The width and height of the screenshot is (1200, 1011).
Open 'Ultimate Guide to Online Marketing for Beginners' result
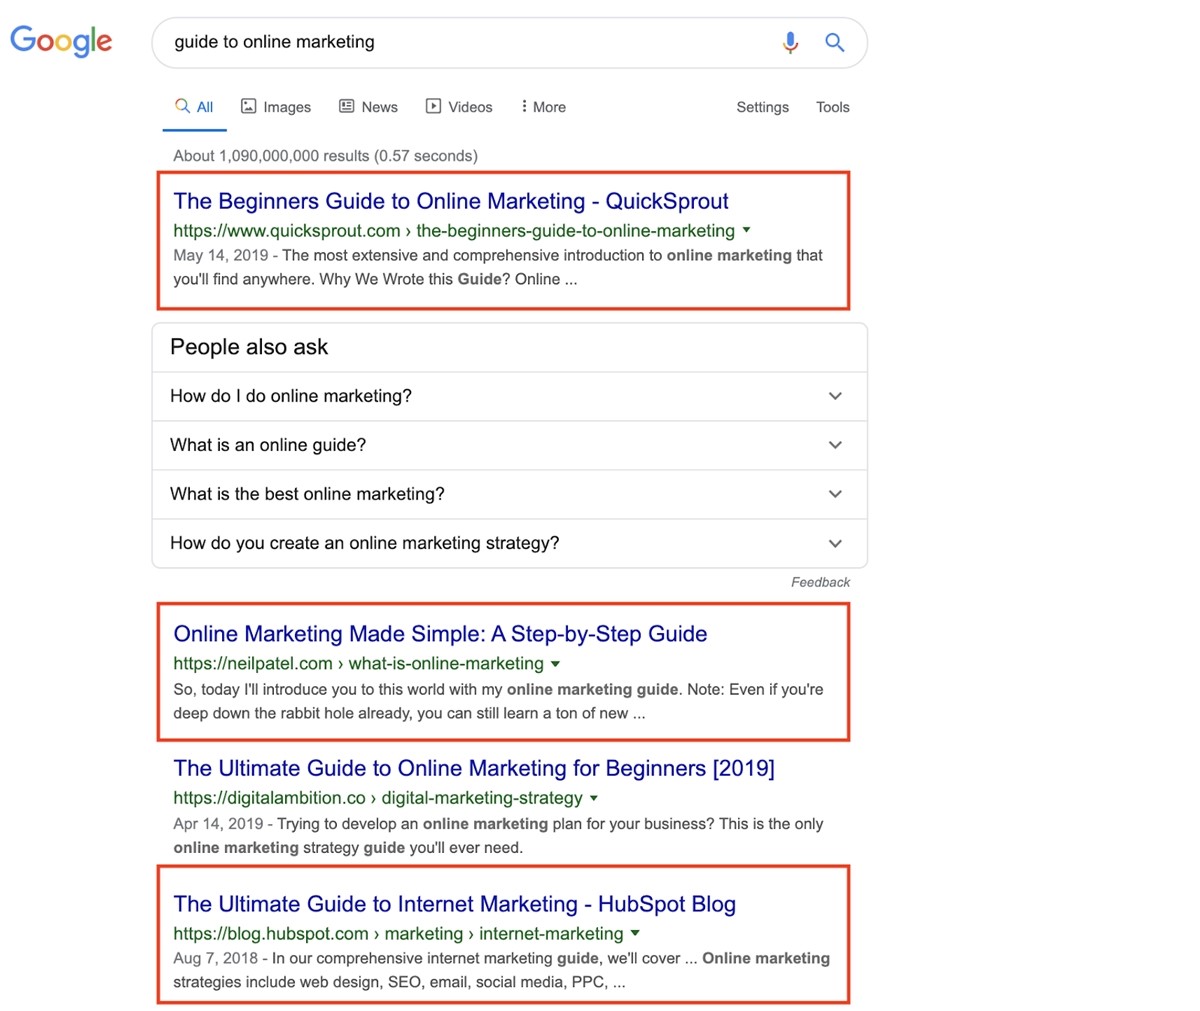point(474,768)
